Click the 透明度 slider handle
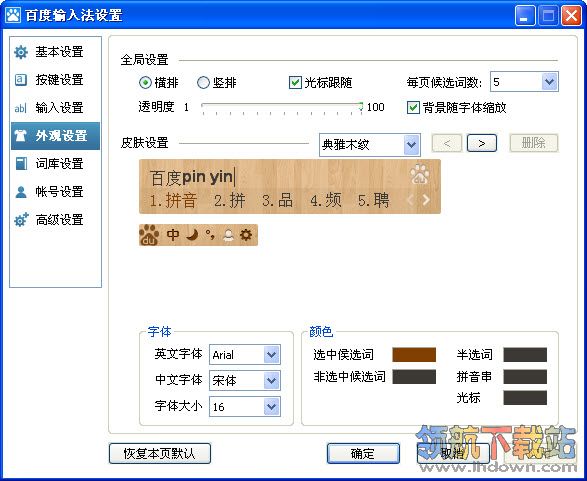The width and height of the screenshot is (587, 481). [x=361, y=106]
